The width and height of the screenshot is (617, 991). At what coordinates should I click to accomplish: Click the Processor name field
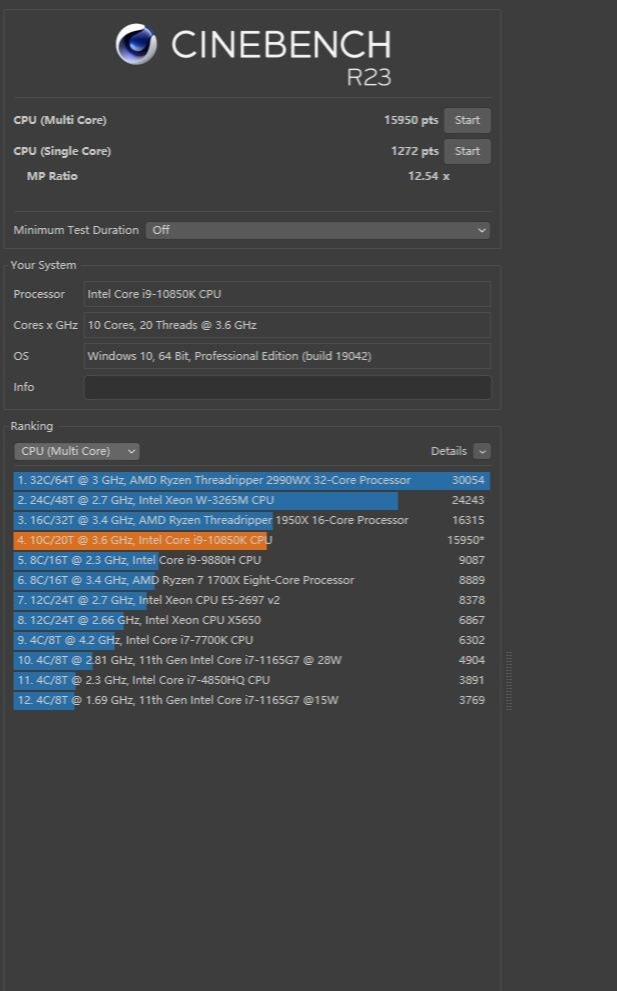(287, 294)
